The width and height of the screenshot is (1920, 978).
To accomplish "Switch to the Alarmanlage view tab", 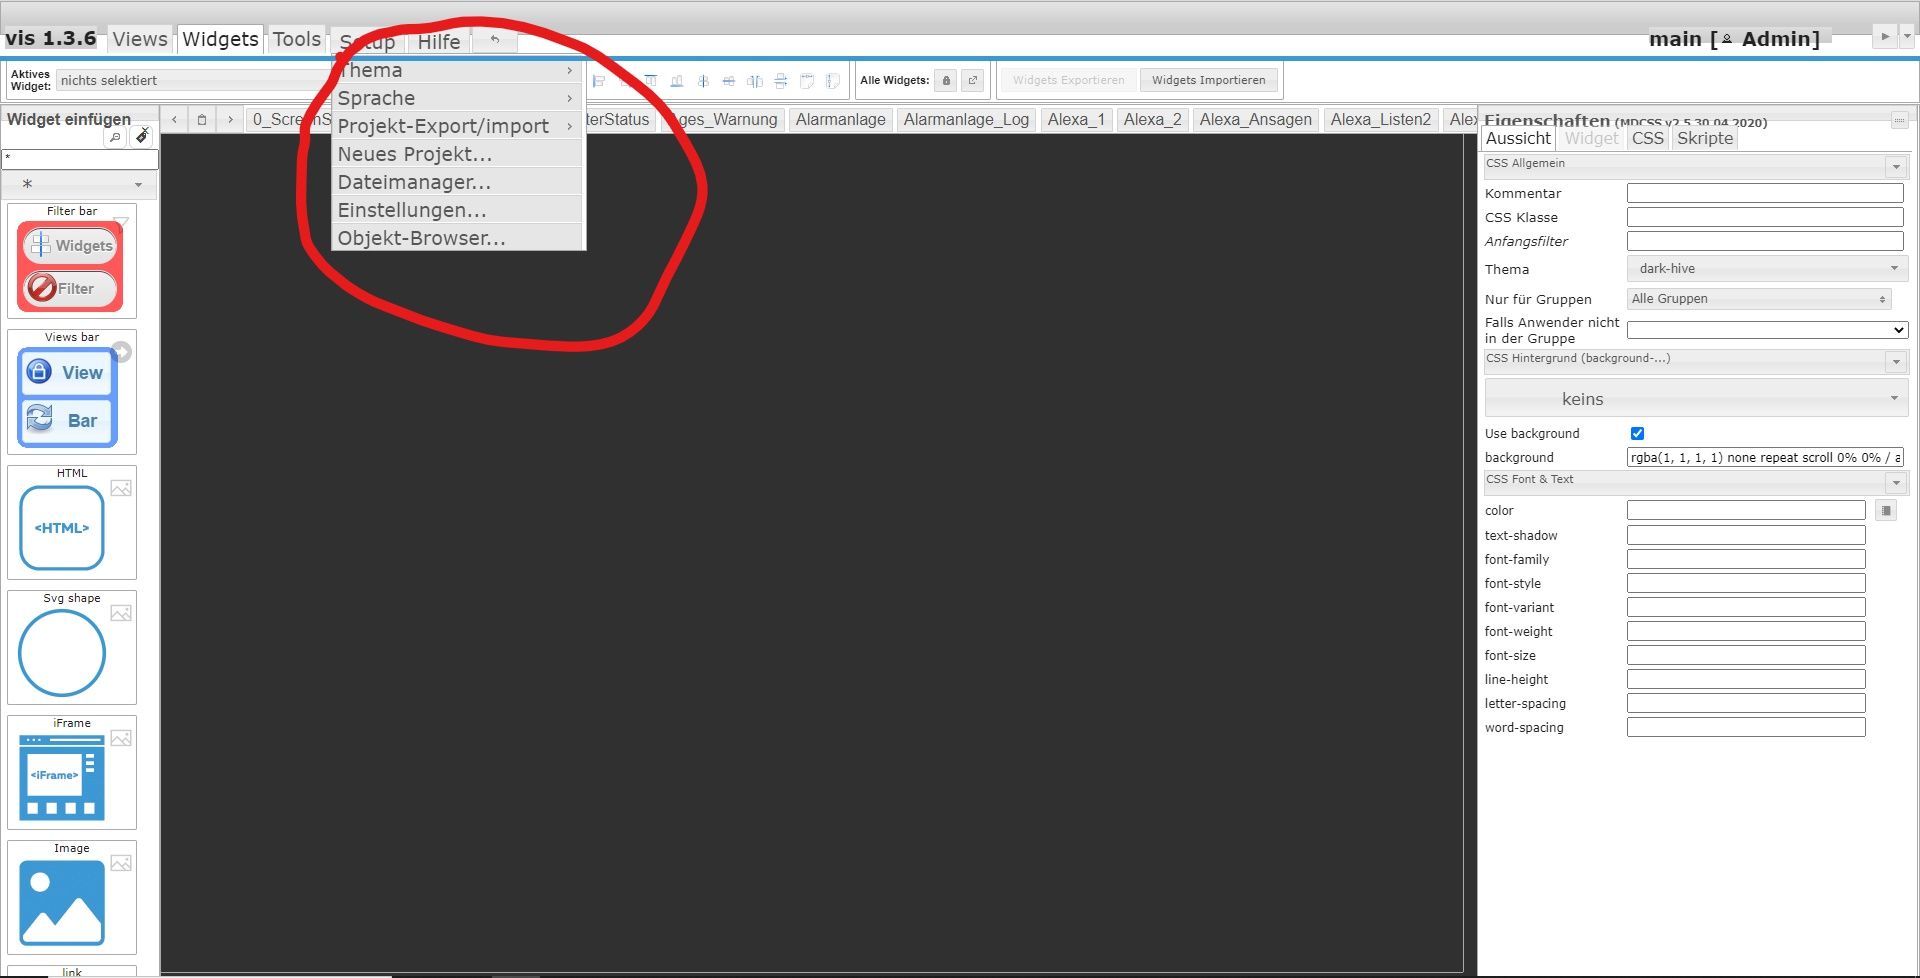I will pyautogui.click(x=840, y=120).
